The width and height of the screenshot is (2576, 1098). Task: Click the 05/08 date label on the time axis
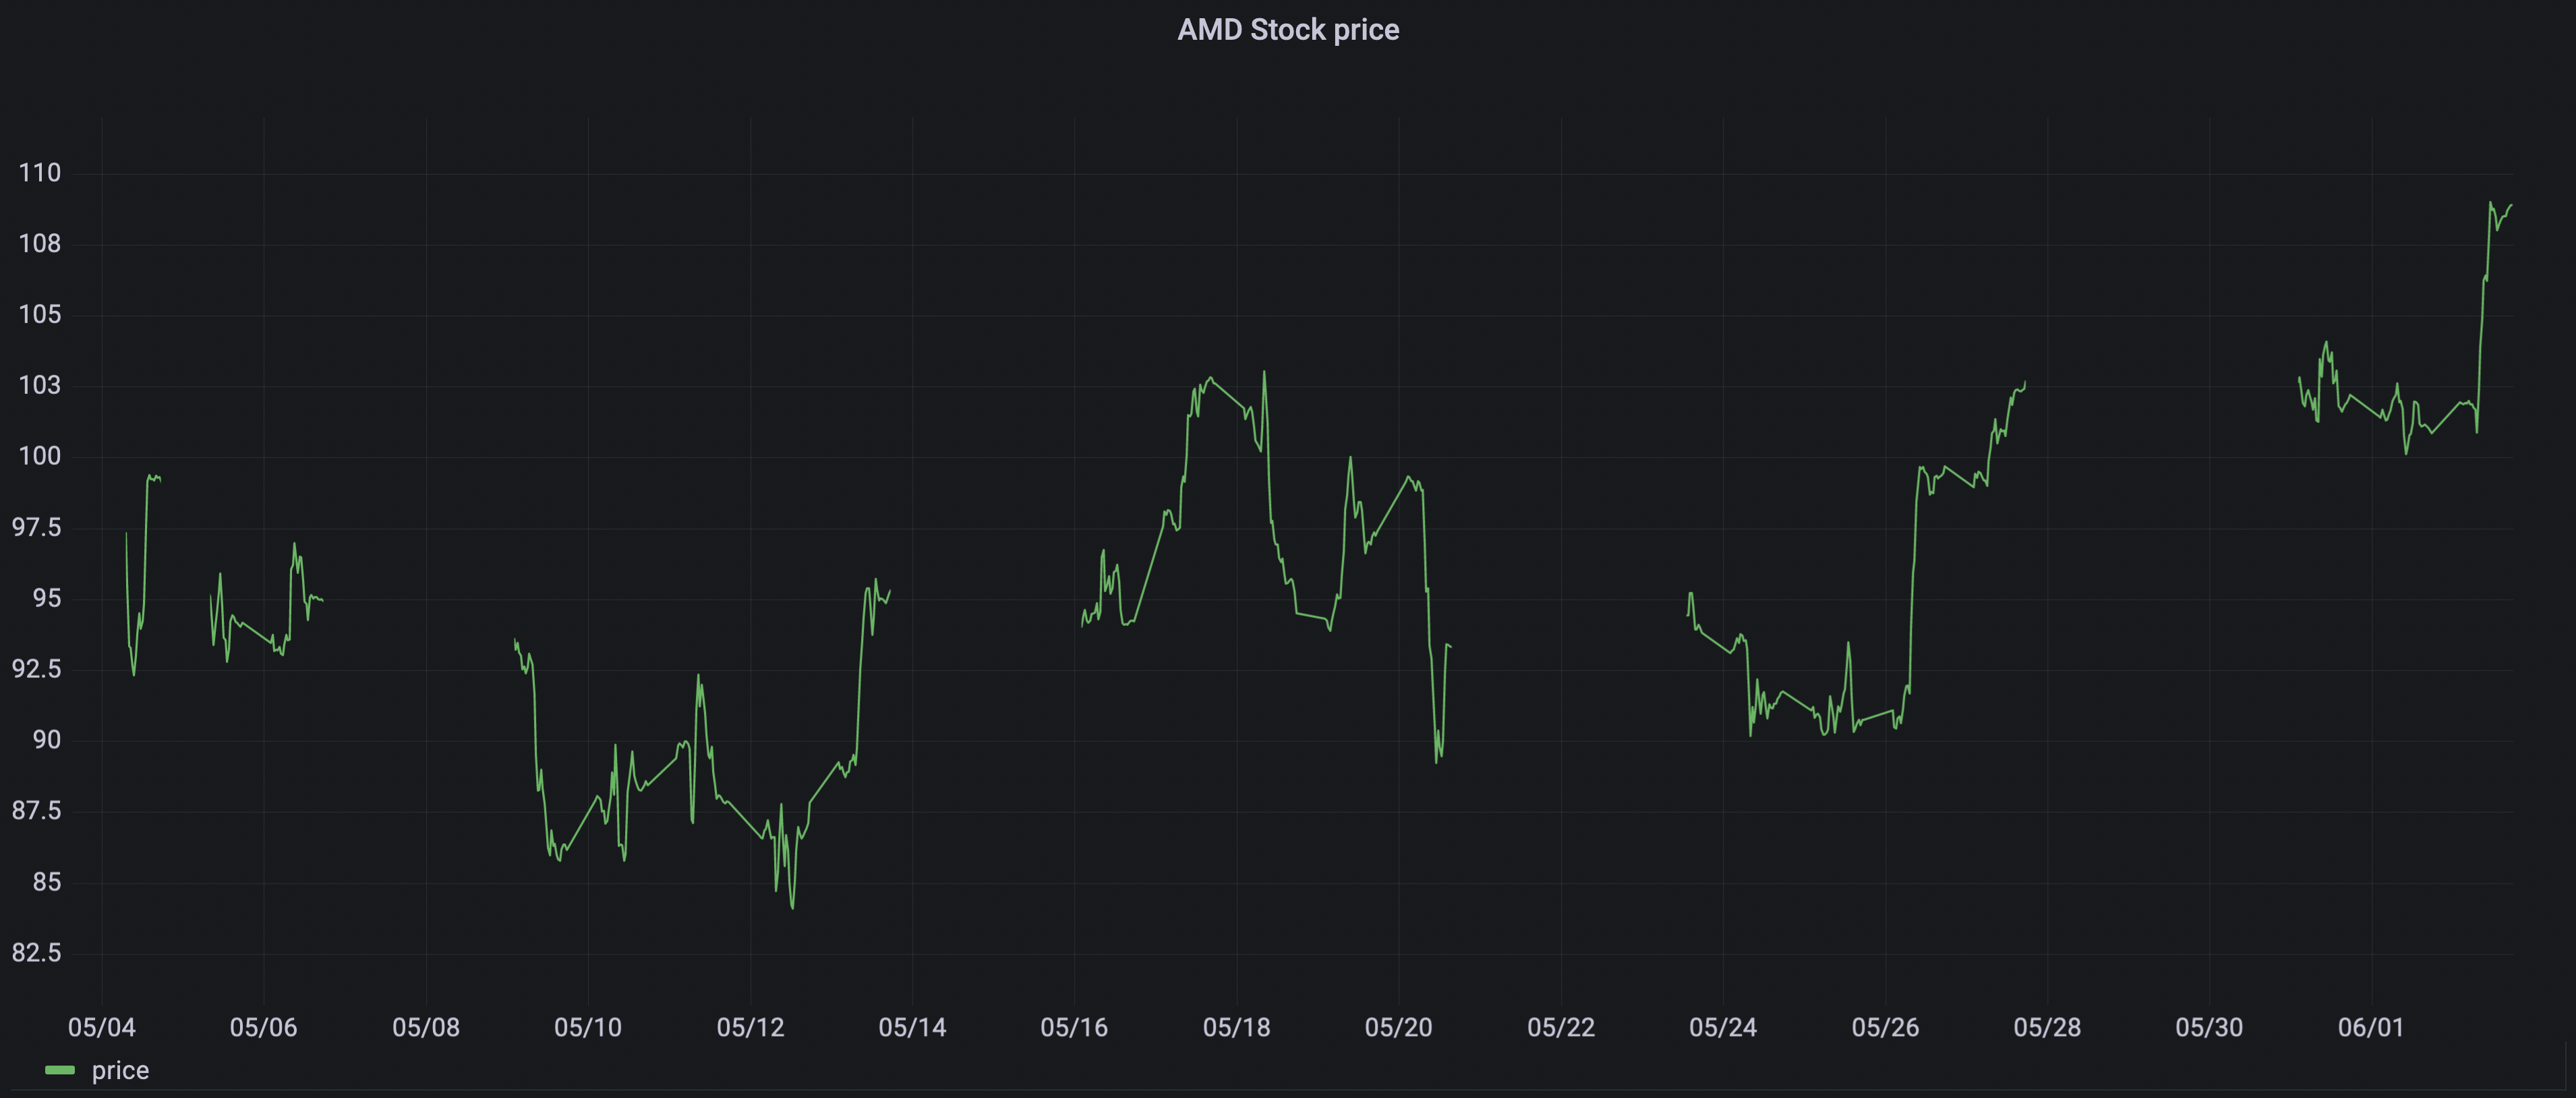pyautogui.click(x=426, y=1027)
